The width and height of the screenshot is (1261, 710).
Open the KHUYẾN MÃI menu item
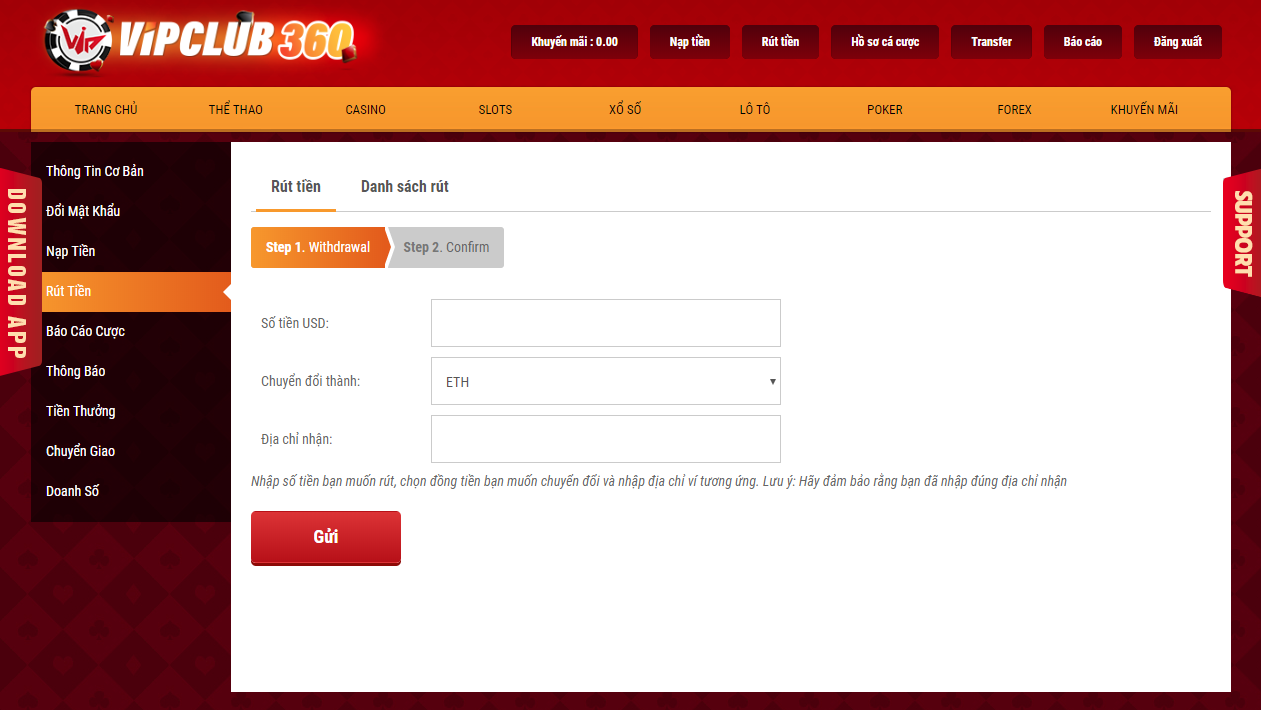pos(1144,110)
